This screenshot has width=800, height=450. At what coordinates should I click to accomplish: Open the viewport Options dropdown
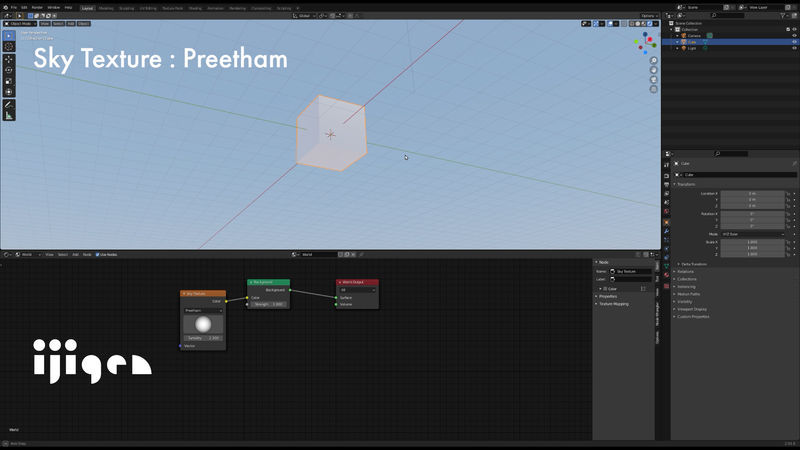point(649,16)
